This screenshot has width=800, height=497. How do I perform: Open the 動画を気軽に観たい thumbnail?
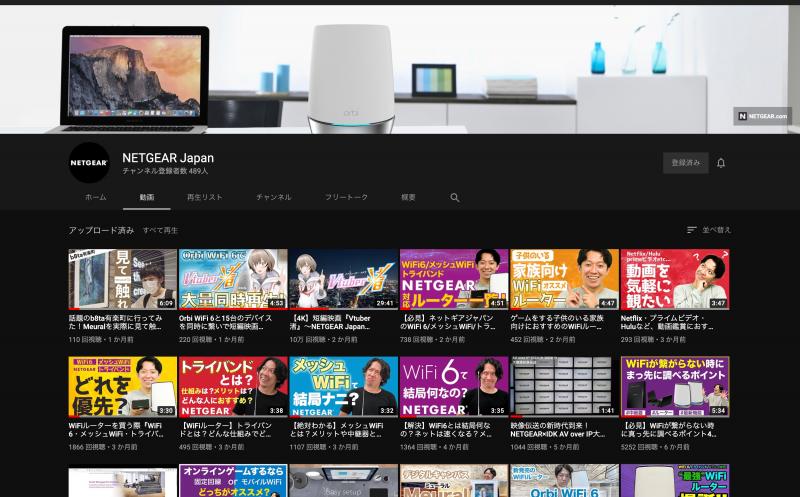tap(675, 279)
